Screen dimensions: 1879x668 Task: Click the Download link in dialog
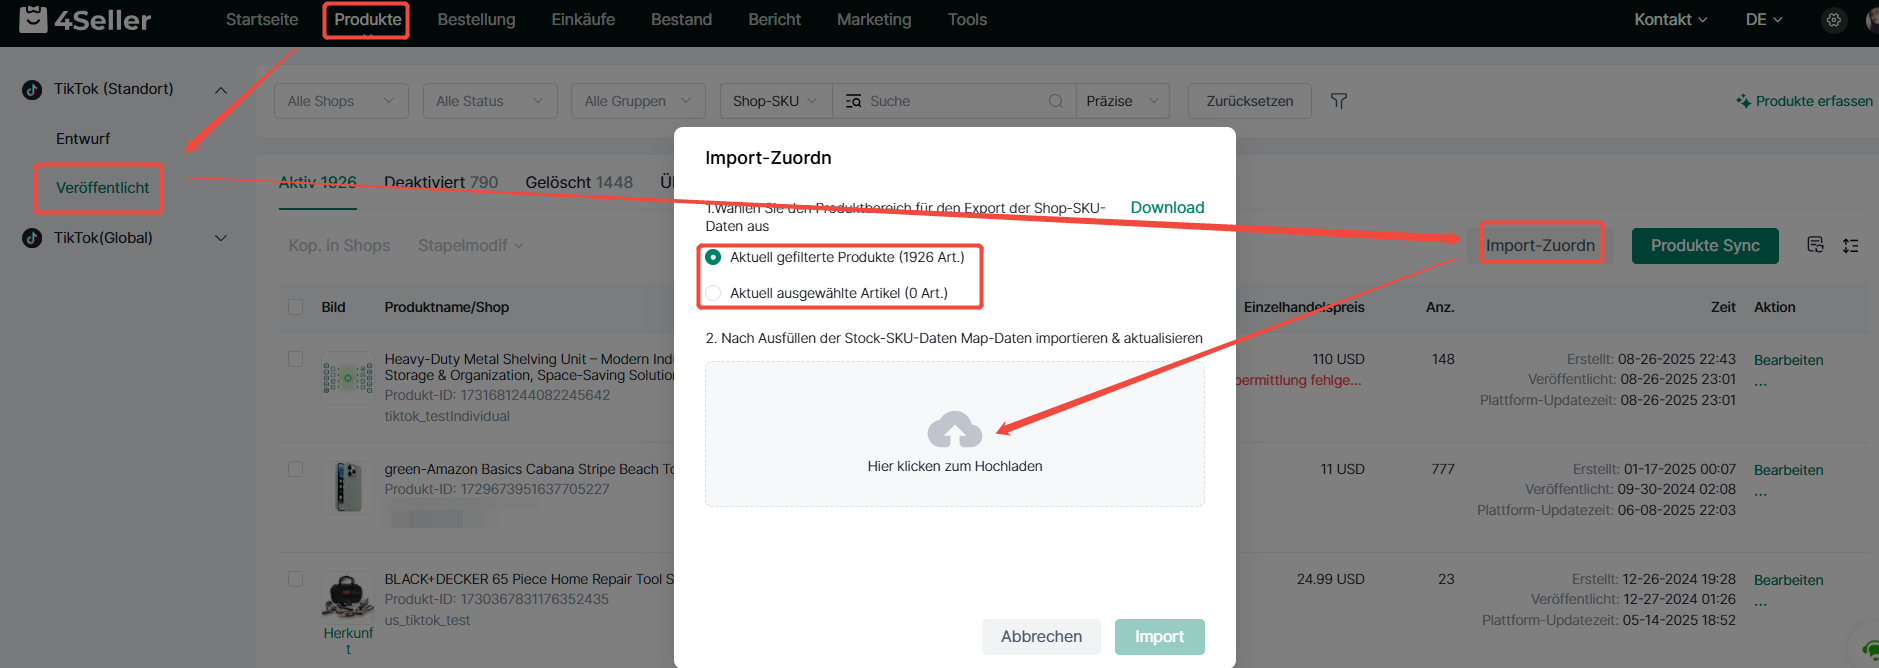(1167, 207)
